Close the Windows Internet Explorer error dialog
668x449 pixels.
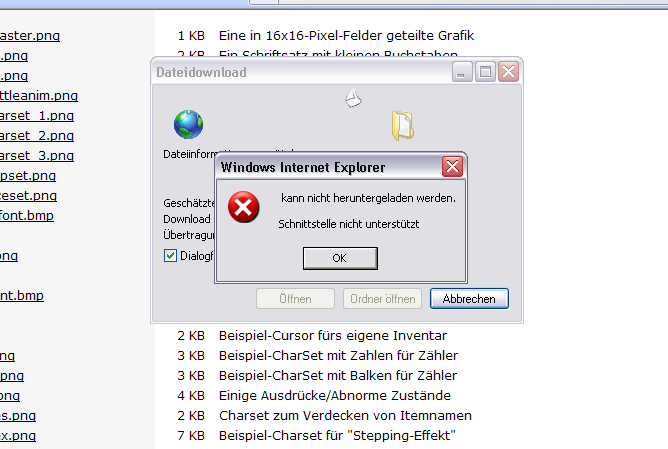(x=452, y=167)
